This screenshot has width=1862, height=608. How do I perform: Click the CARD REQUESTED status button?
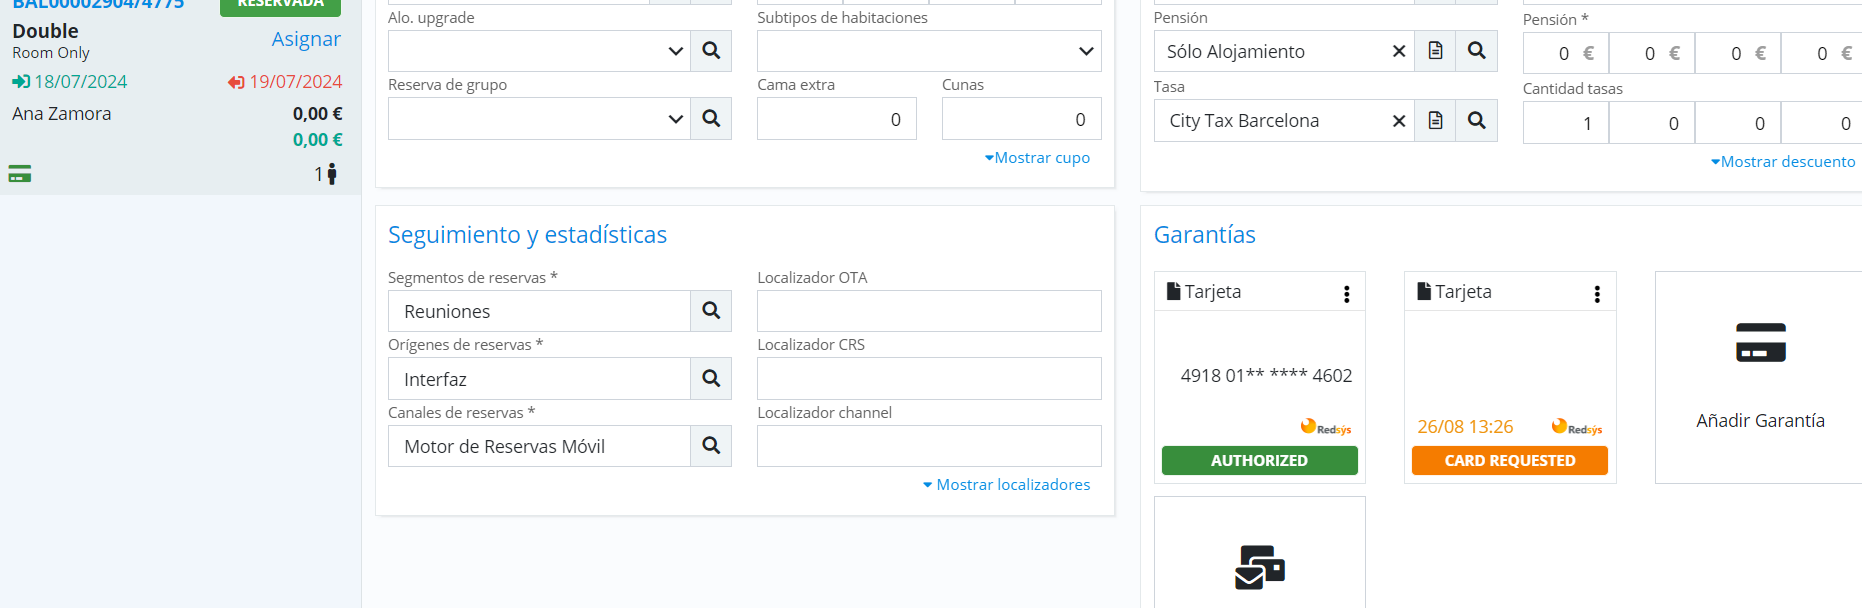[x=1509, y=461]
